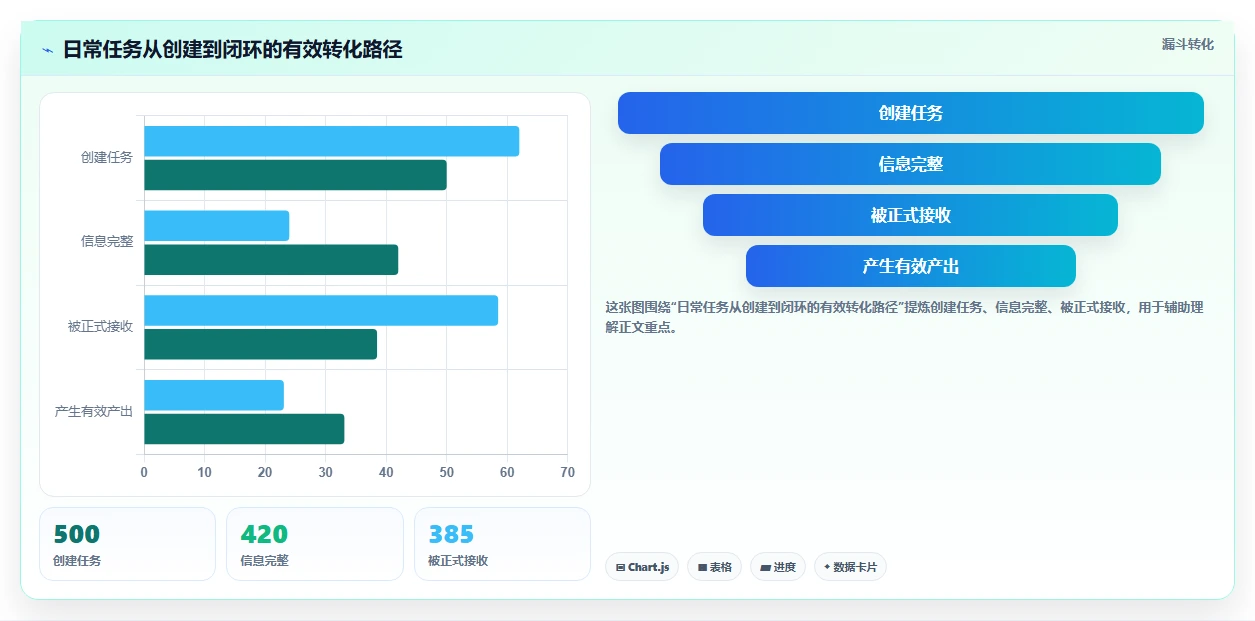
Task: Click the x-axis tick label 40
Action: tap(386, 472)
